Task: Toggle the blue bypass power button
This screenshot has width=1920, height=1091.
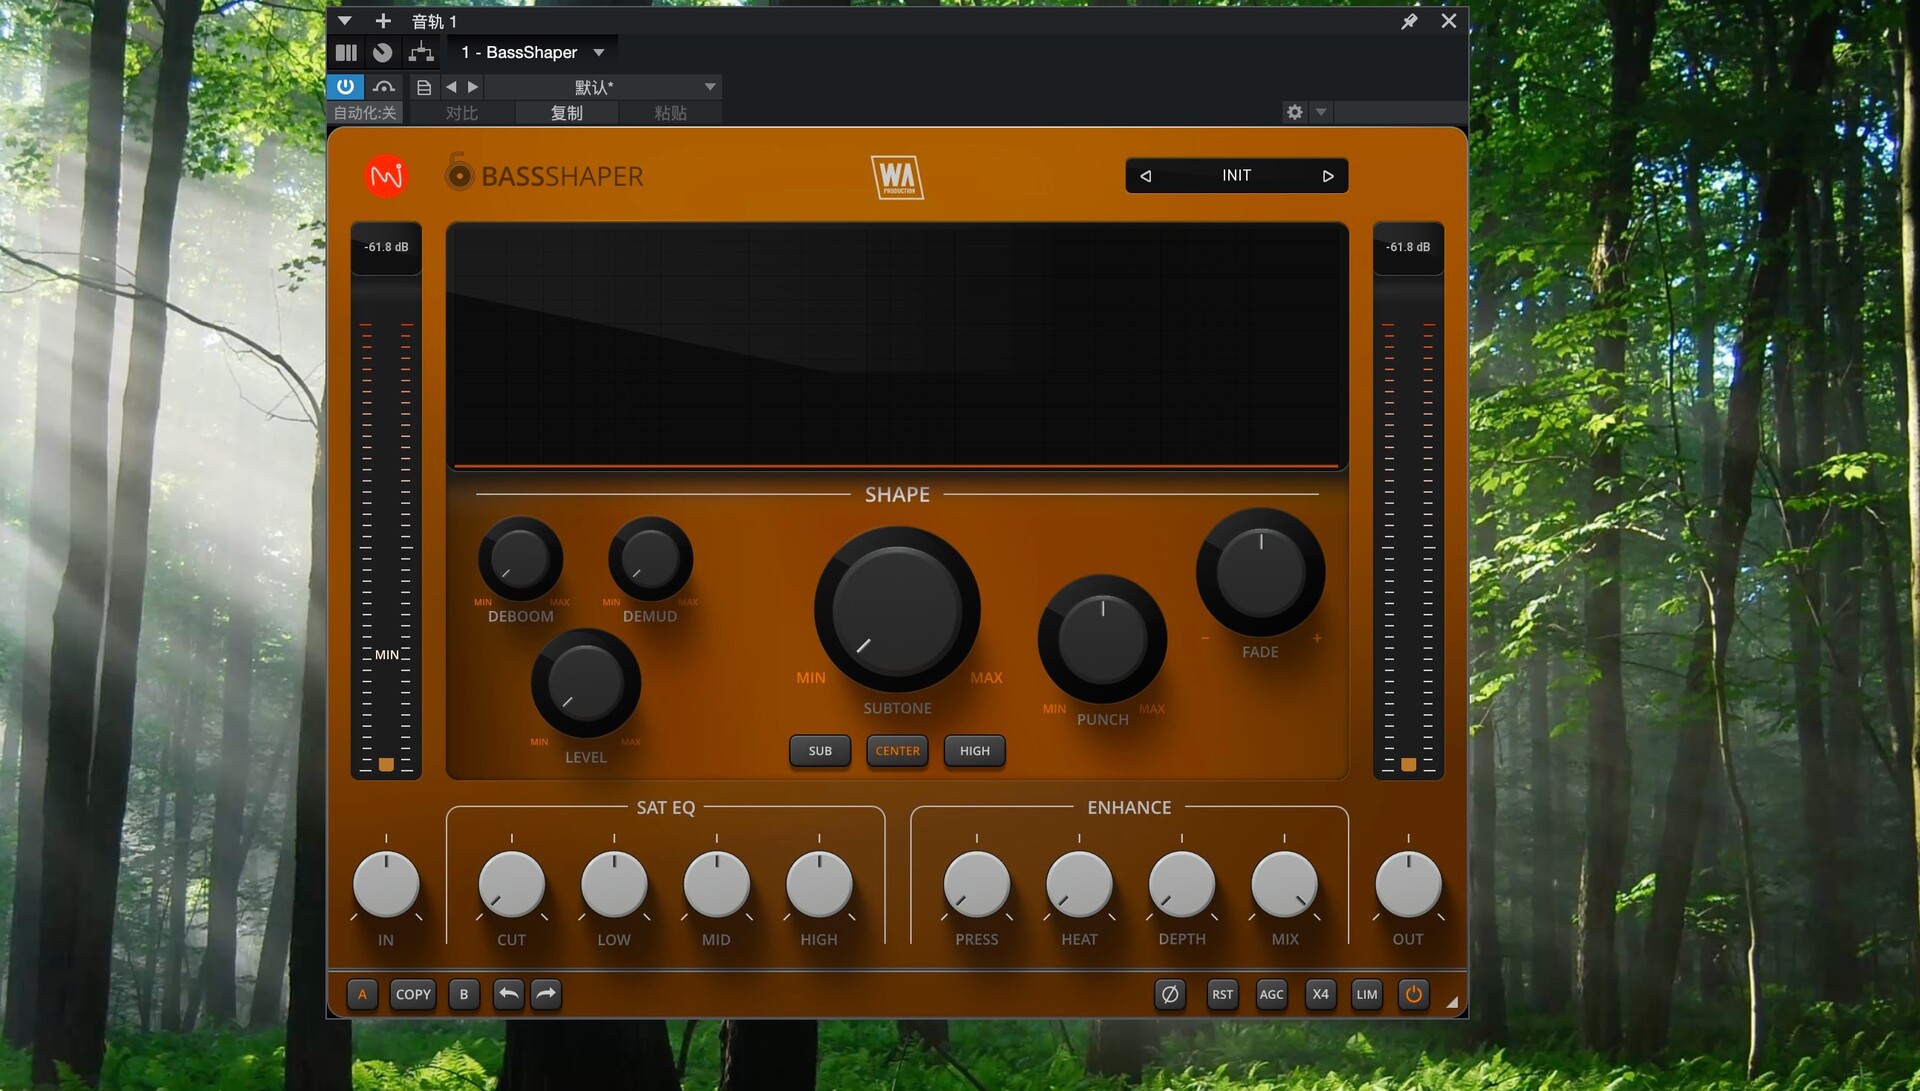Action: pos(345,87)
